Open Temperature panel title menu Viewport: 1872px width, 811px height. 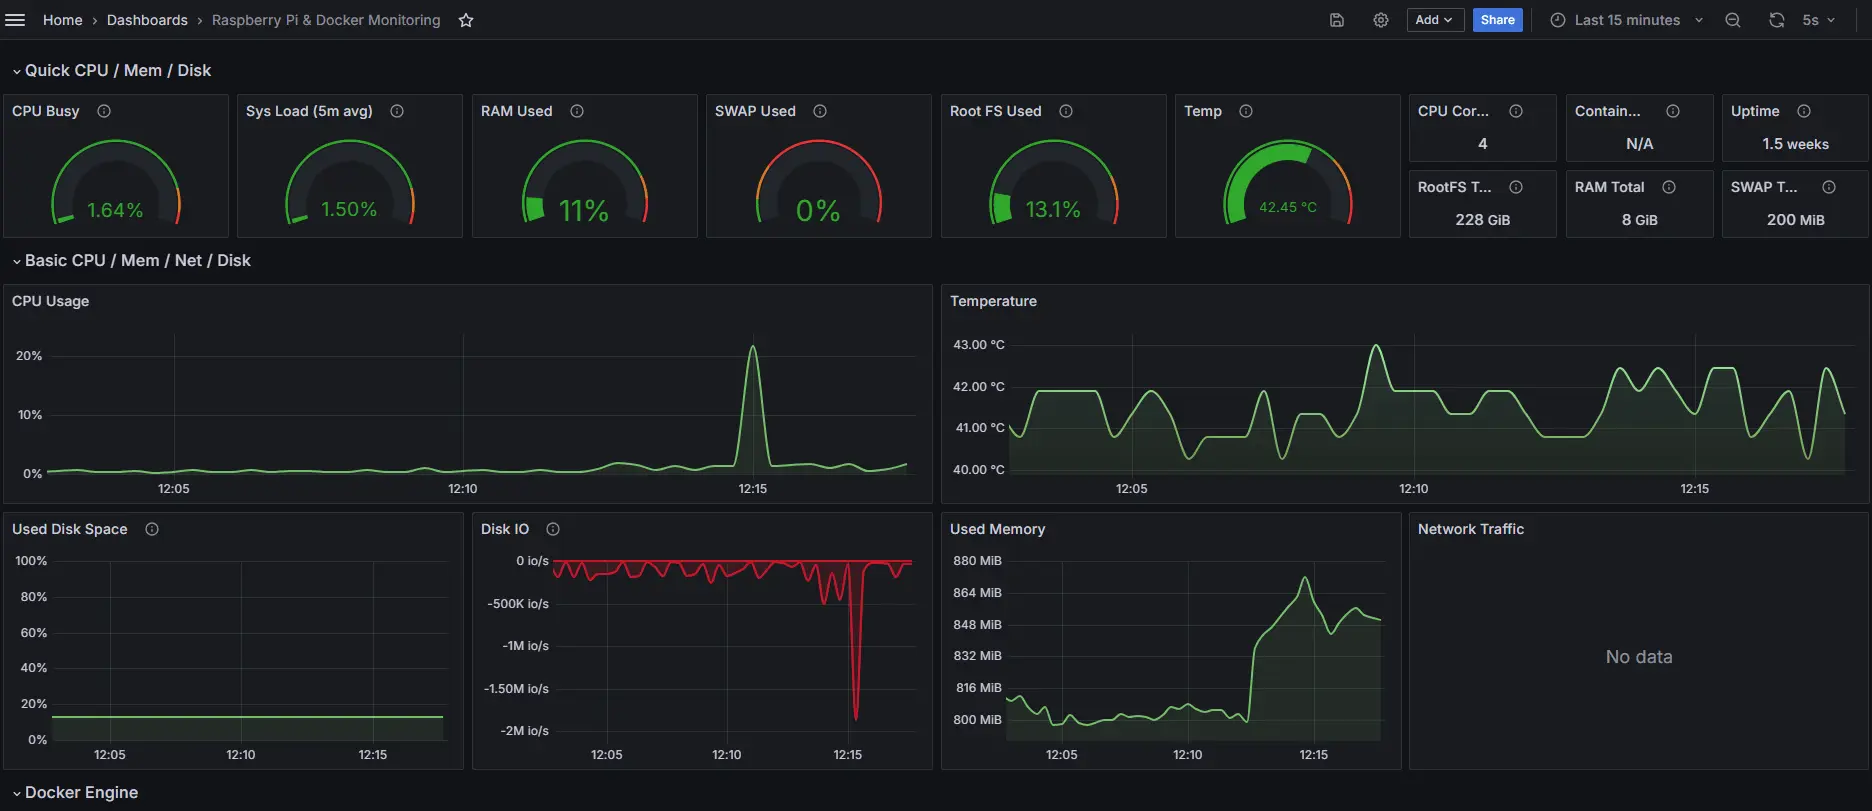point(993,301)
